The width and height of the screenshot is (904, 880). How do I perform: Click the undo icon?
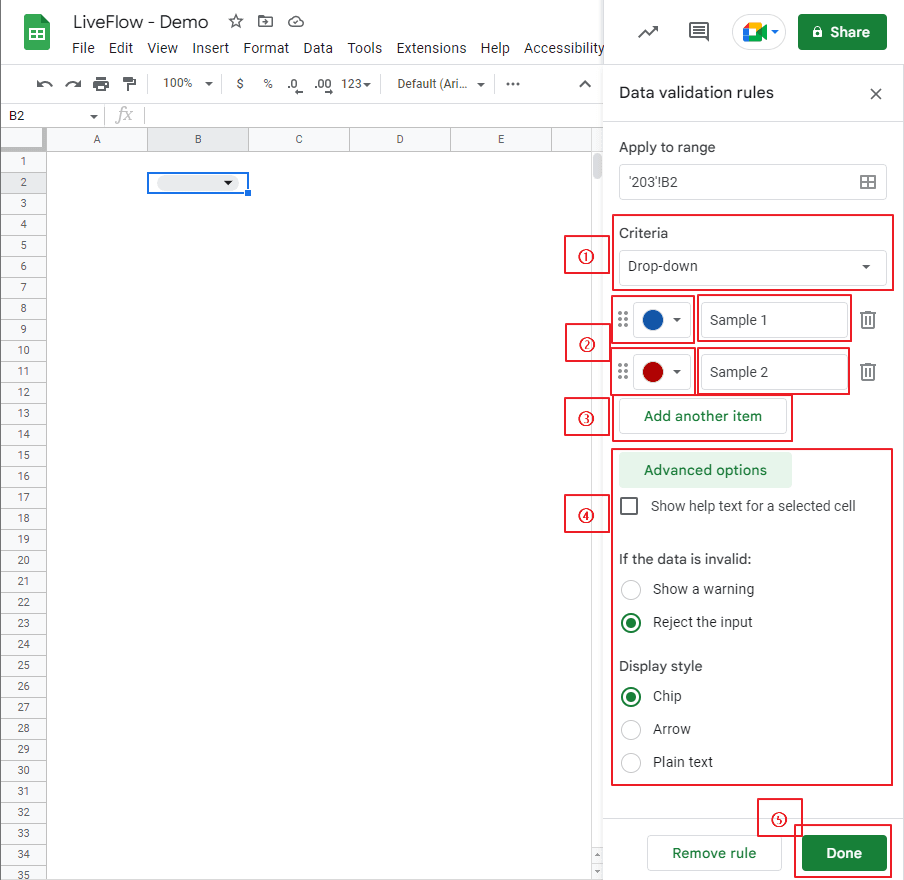(x=44, y=84)
